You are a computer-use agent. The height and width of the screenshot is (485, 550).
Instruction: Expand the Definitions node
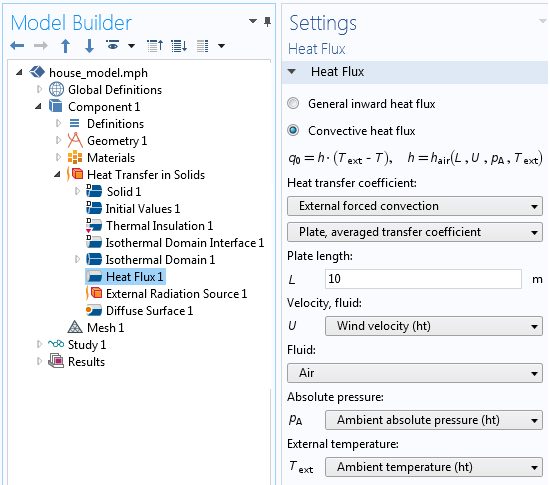[x=58, y=123]
